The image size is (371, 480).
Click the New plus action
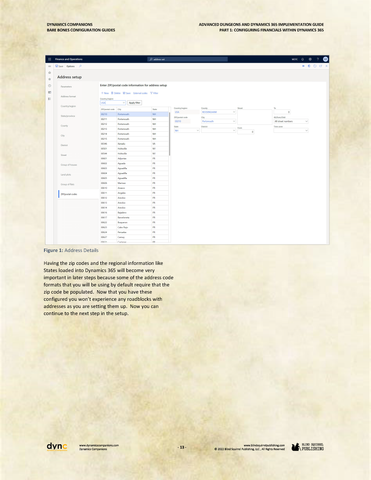(x=105, y=93)
